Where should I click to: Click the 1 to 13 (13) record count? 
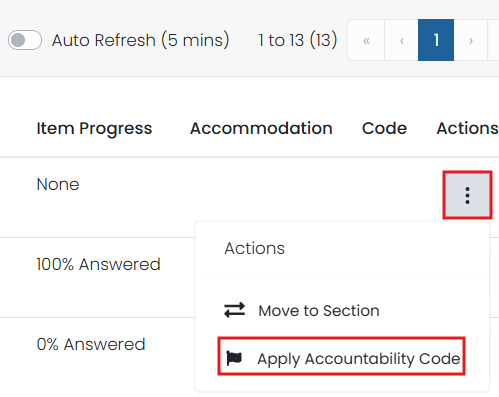[298, 40]
